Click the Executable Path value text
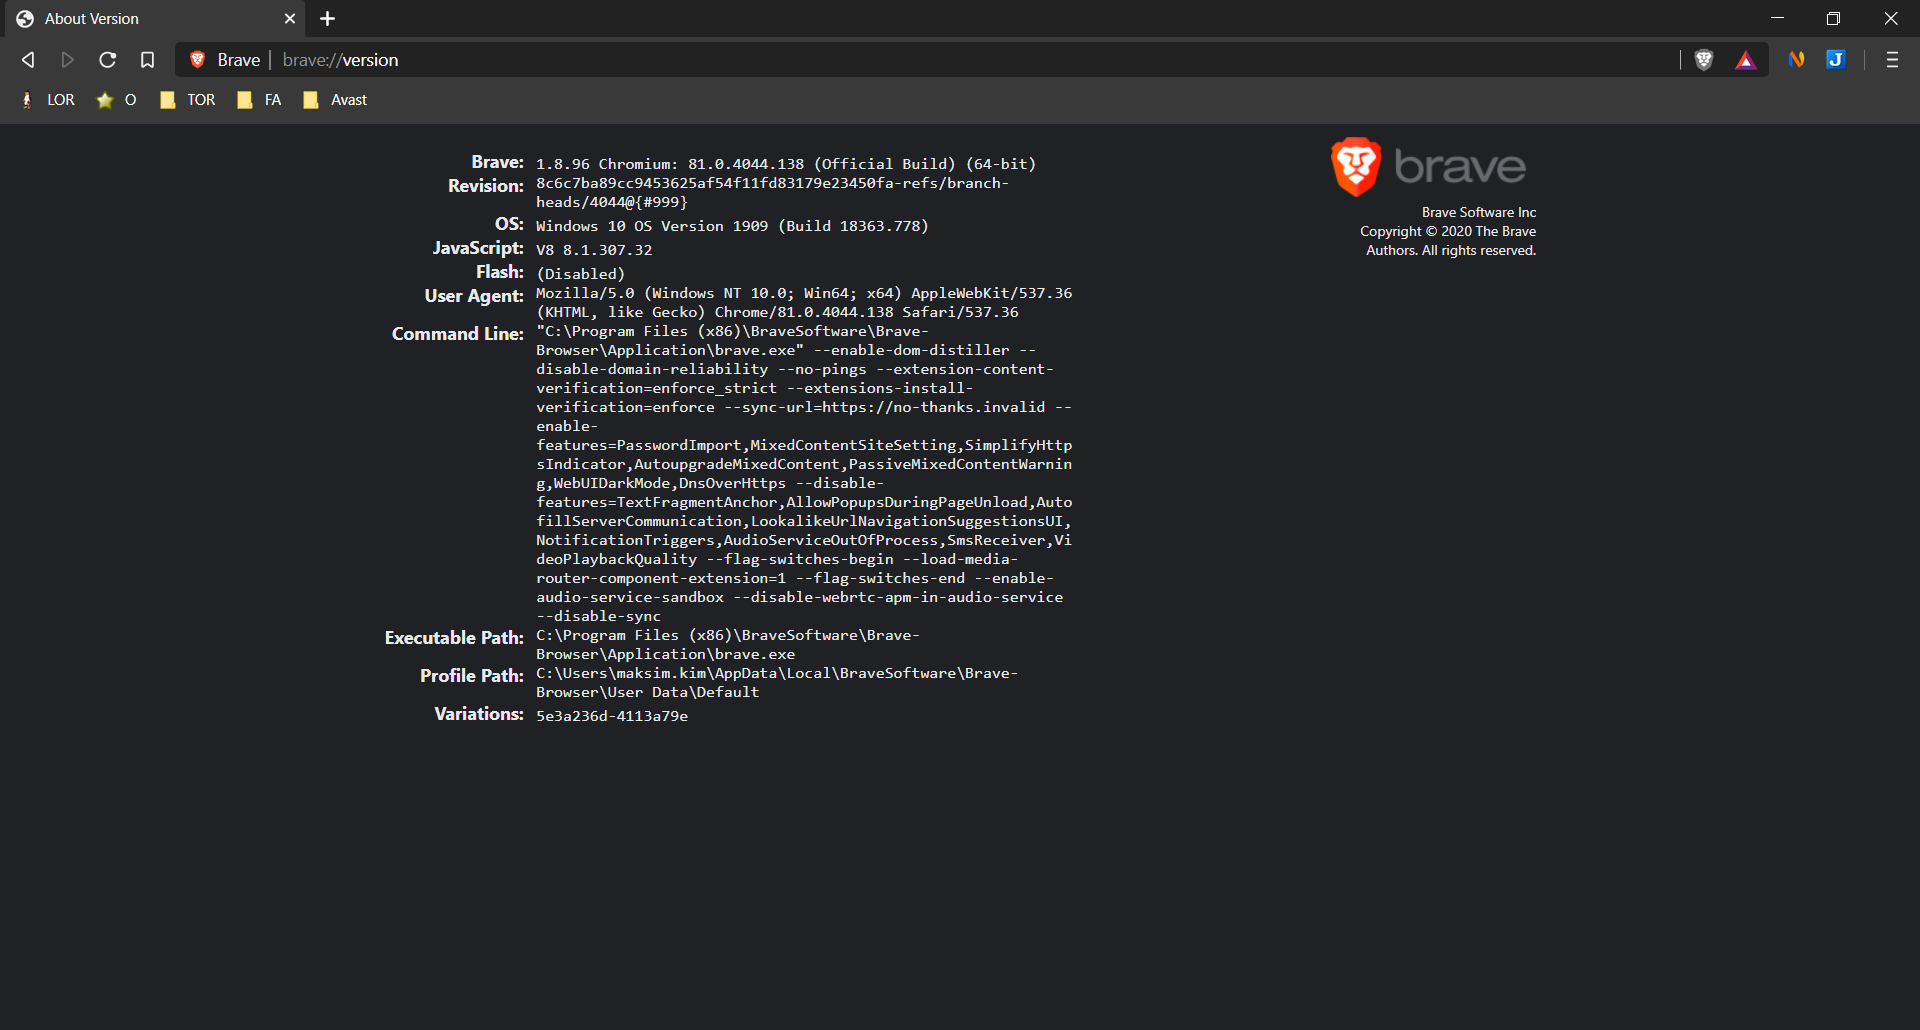1920x1030 pixels. click(x=728, y=645)
